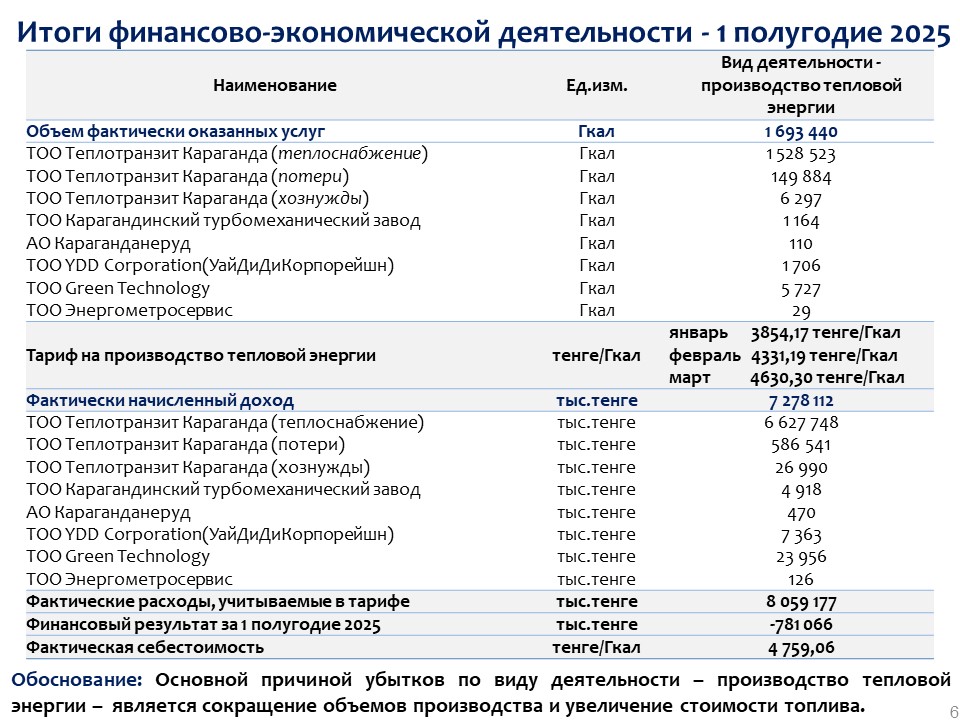The image size is (960, 720).
Task: Click the "тенге/Гкал" unit in the 4 759,06 row
Action: tap(596, 647)
